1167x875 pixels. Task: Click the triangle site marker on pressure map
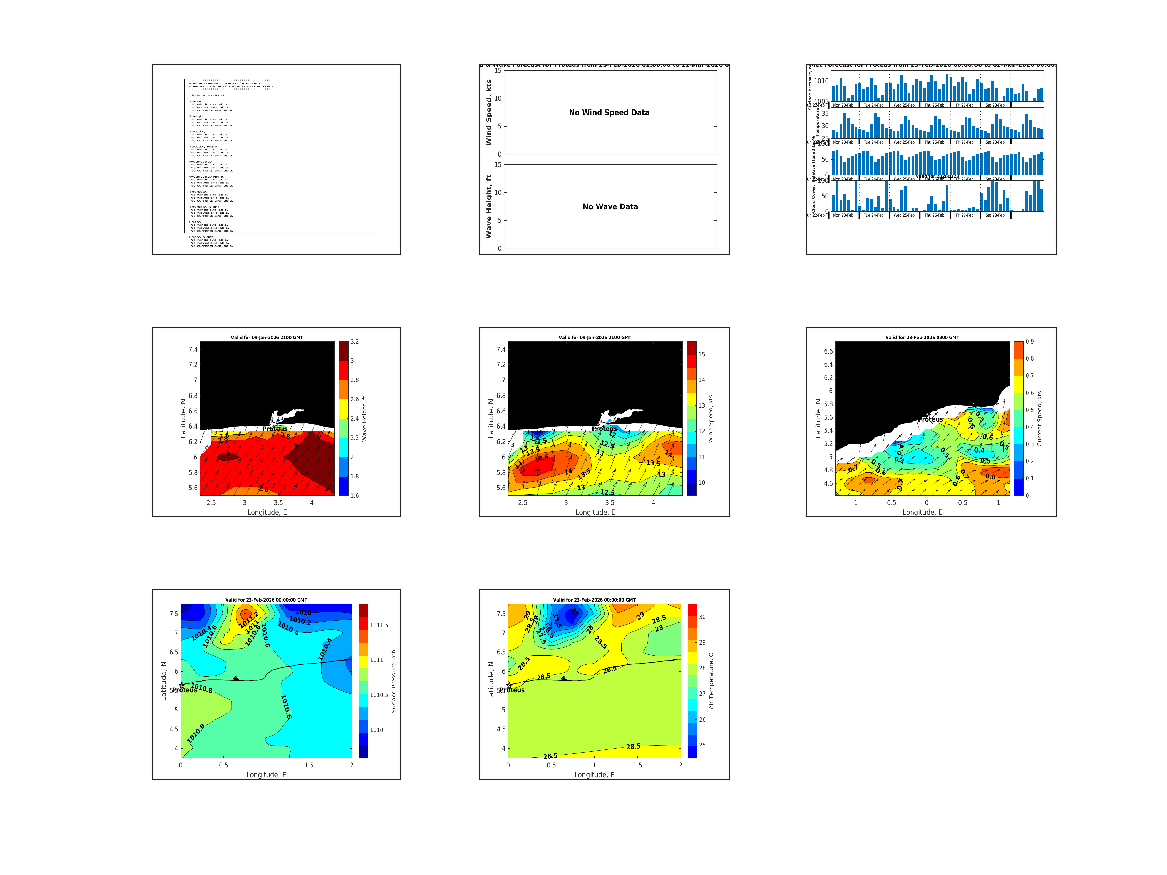235,678
